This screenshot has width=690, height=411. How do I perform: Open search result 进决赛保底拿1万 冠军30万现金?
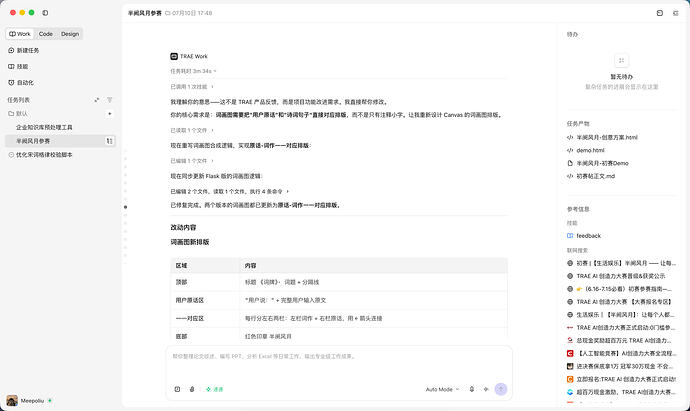[620, 366]
